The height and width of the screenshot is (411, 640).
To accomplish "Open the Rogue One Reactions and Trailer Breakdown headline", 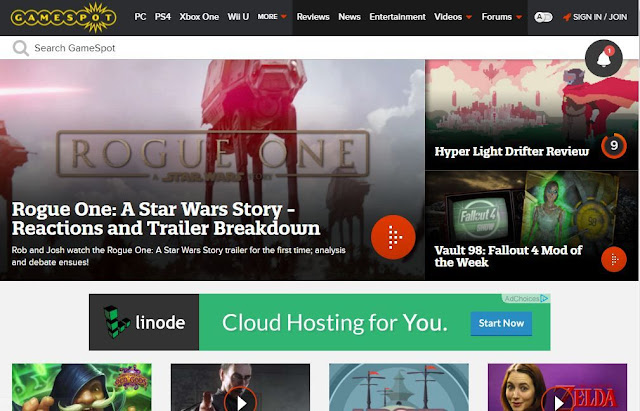I will (166, 218).
